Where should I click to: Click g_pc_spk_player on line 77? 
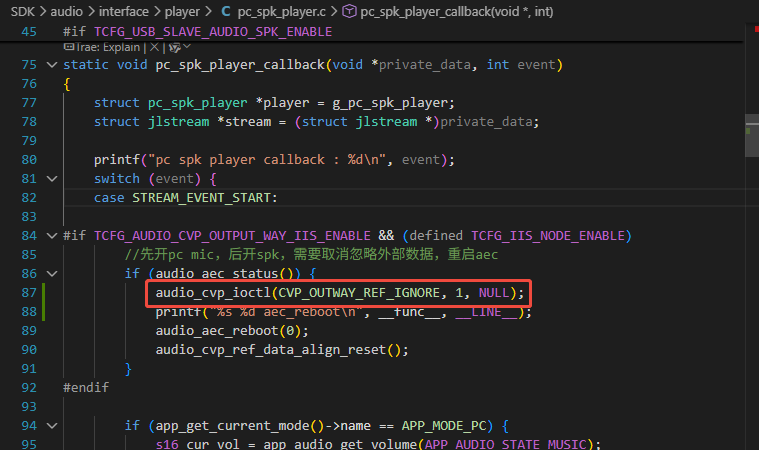[391, 103]
